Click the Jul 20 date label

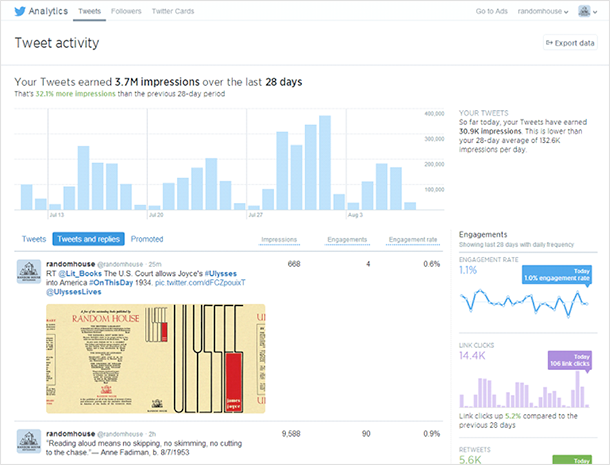pyautogui.click(x=156, y=215)
